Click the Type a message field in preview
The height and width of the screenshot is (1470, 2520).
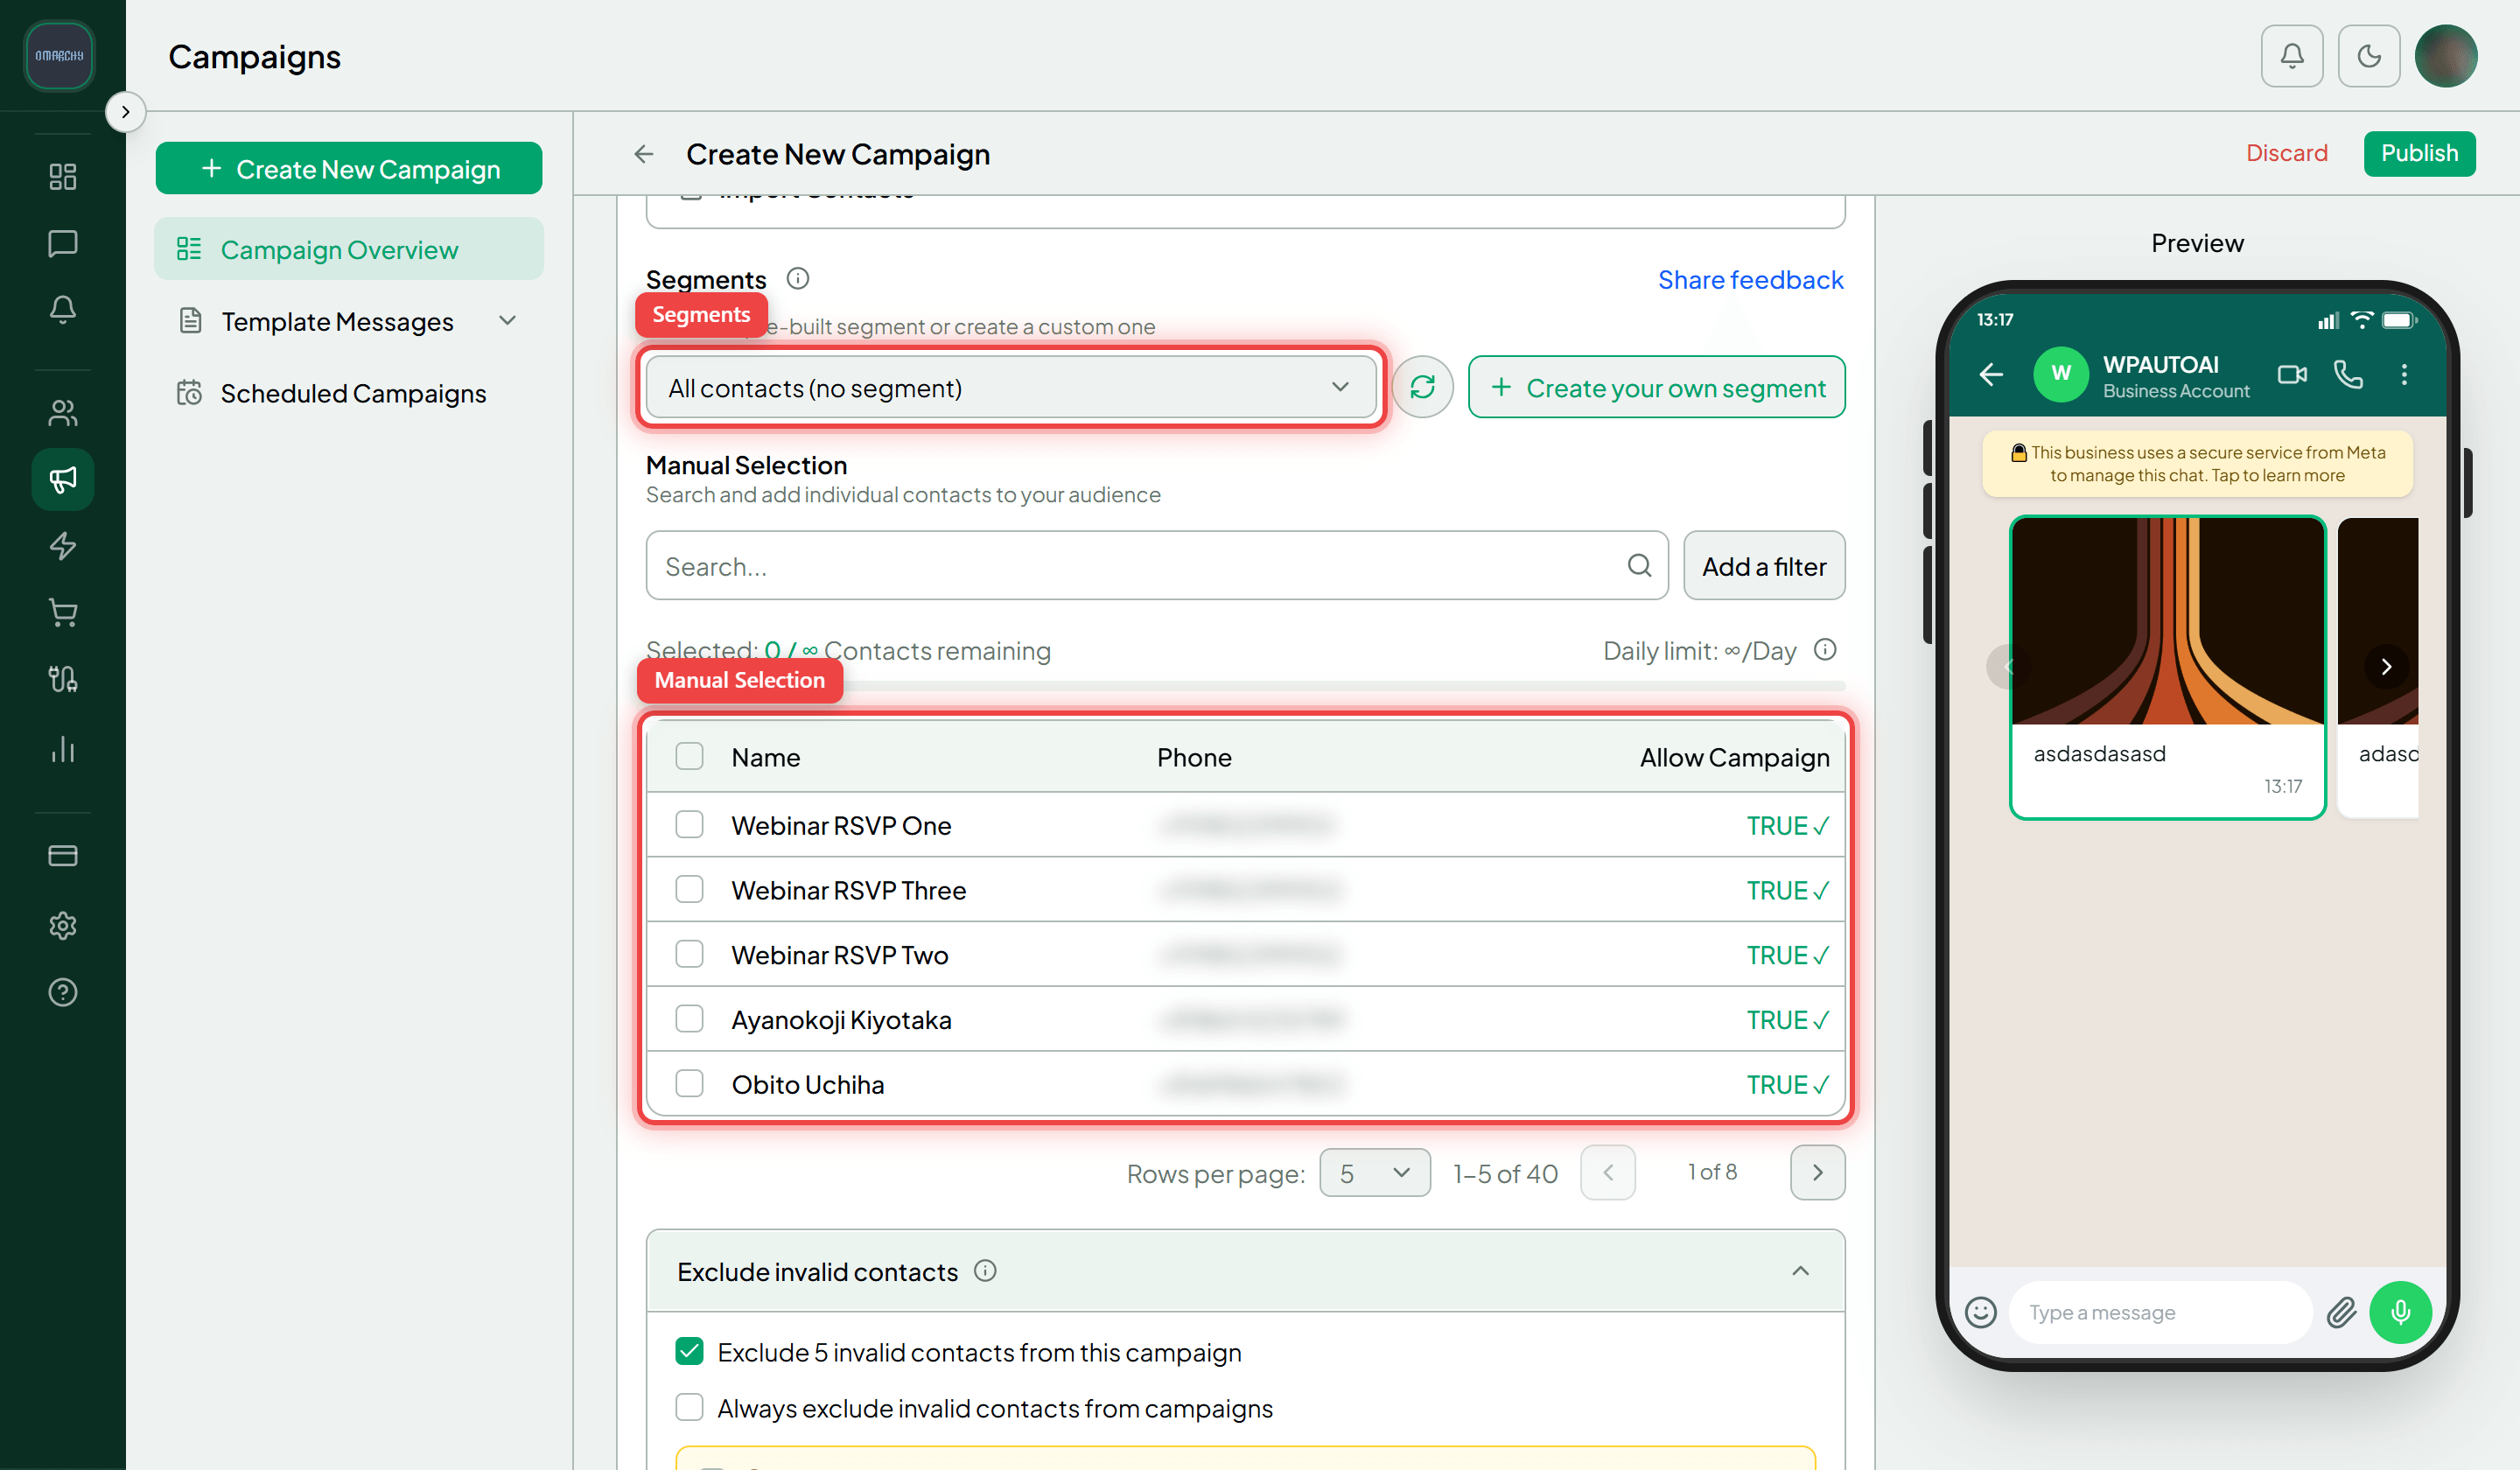[2160, 1312]
